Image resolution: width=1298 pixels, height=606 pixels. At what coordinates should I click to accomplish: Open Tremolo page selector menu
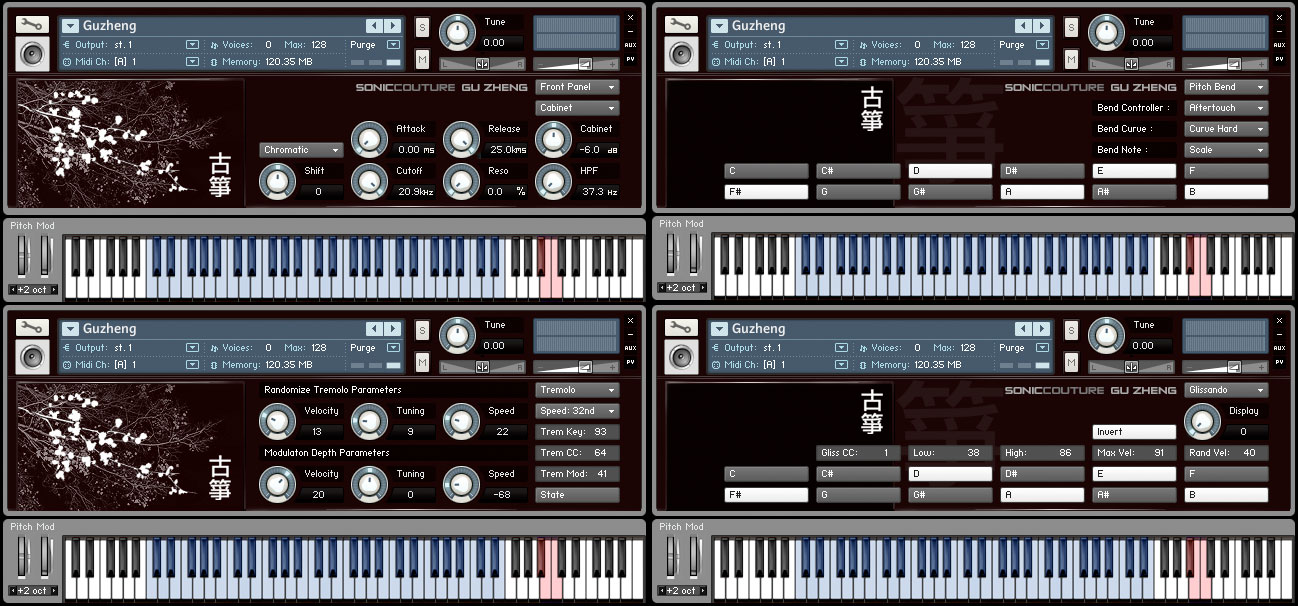(577, 390)
